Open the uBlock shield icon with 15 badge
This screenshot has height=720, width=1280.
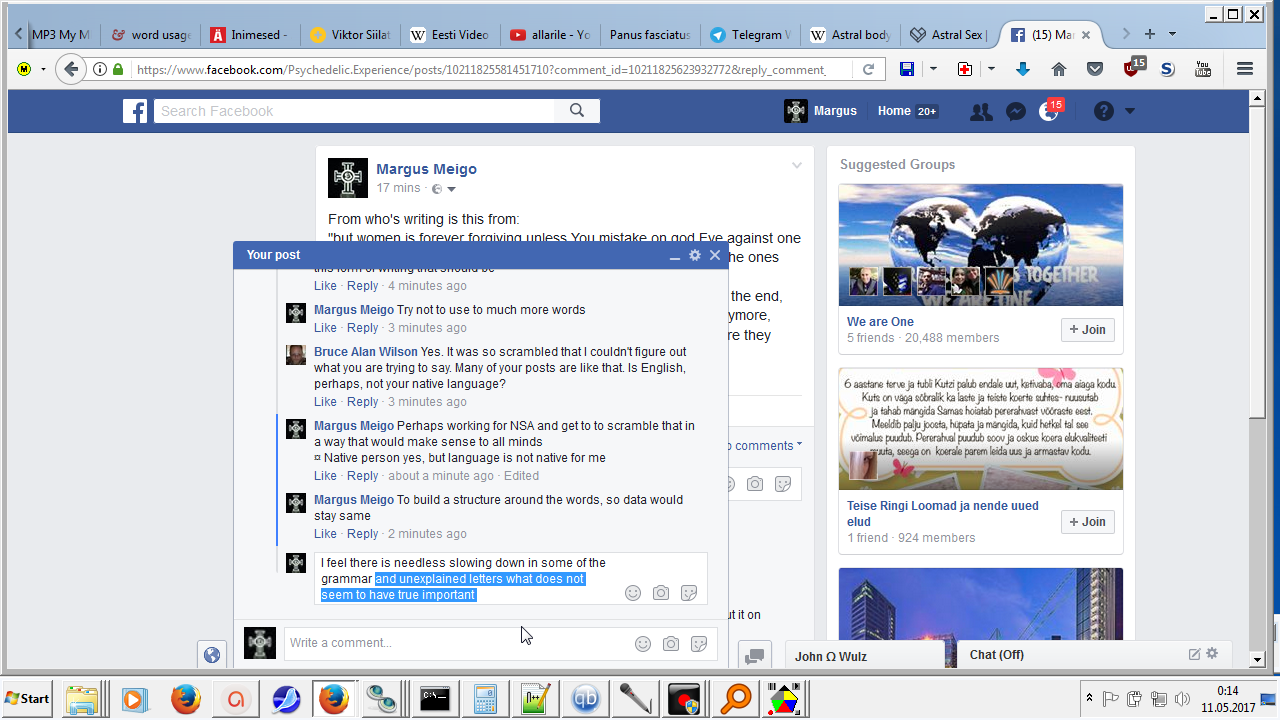[x=1133, y=68]
